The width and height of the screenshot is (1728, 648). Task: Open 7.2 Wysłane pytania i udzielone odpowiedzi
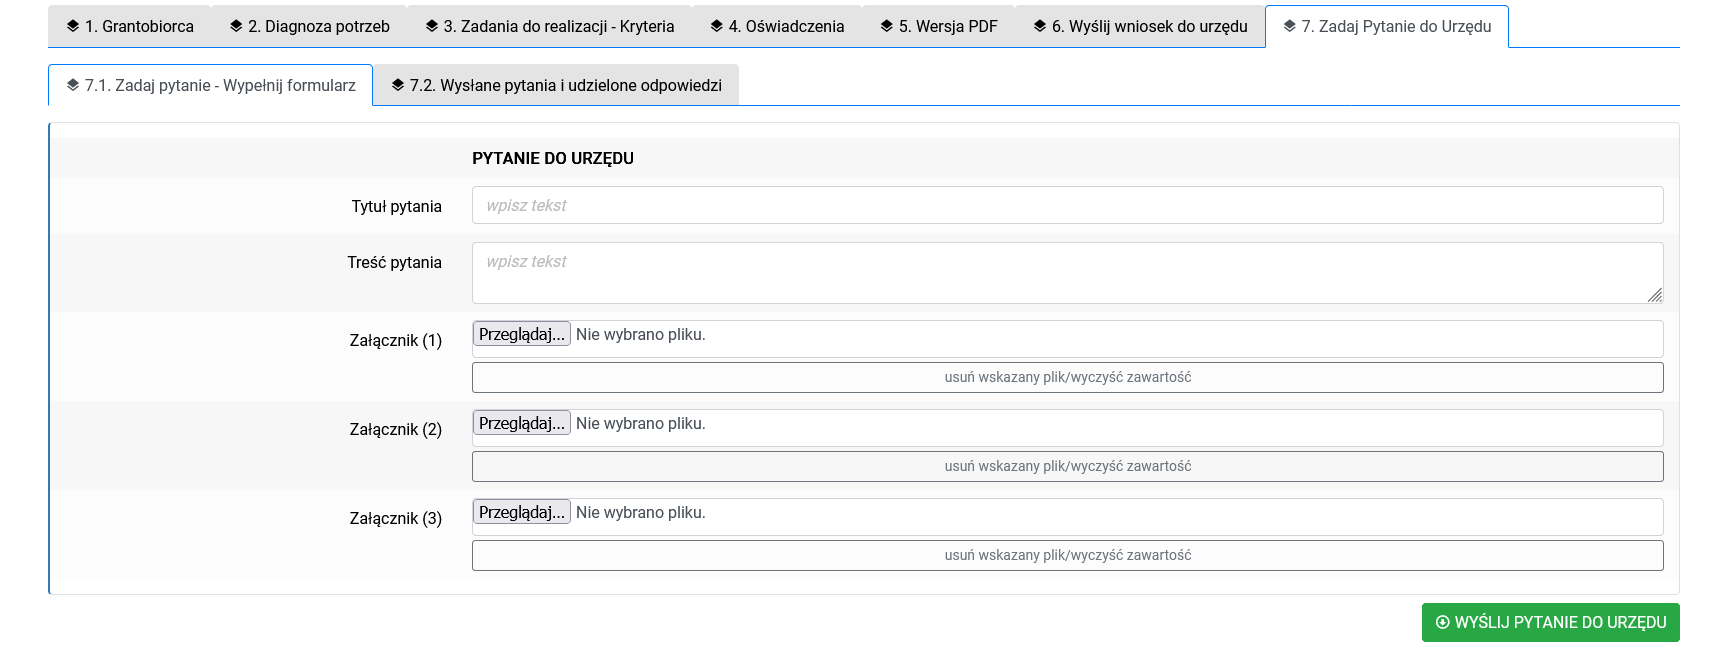pyautogui.click(x=565, y=85)
